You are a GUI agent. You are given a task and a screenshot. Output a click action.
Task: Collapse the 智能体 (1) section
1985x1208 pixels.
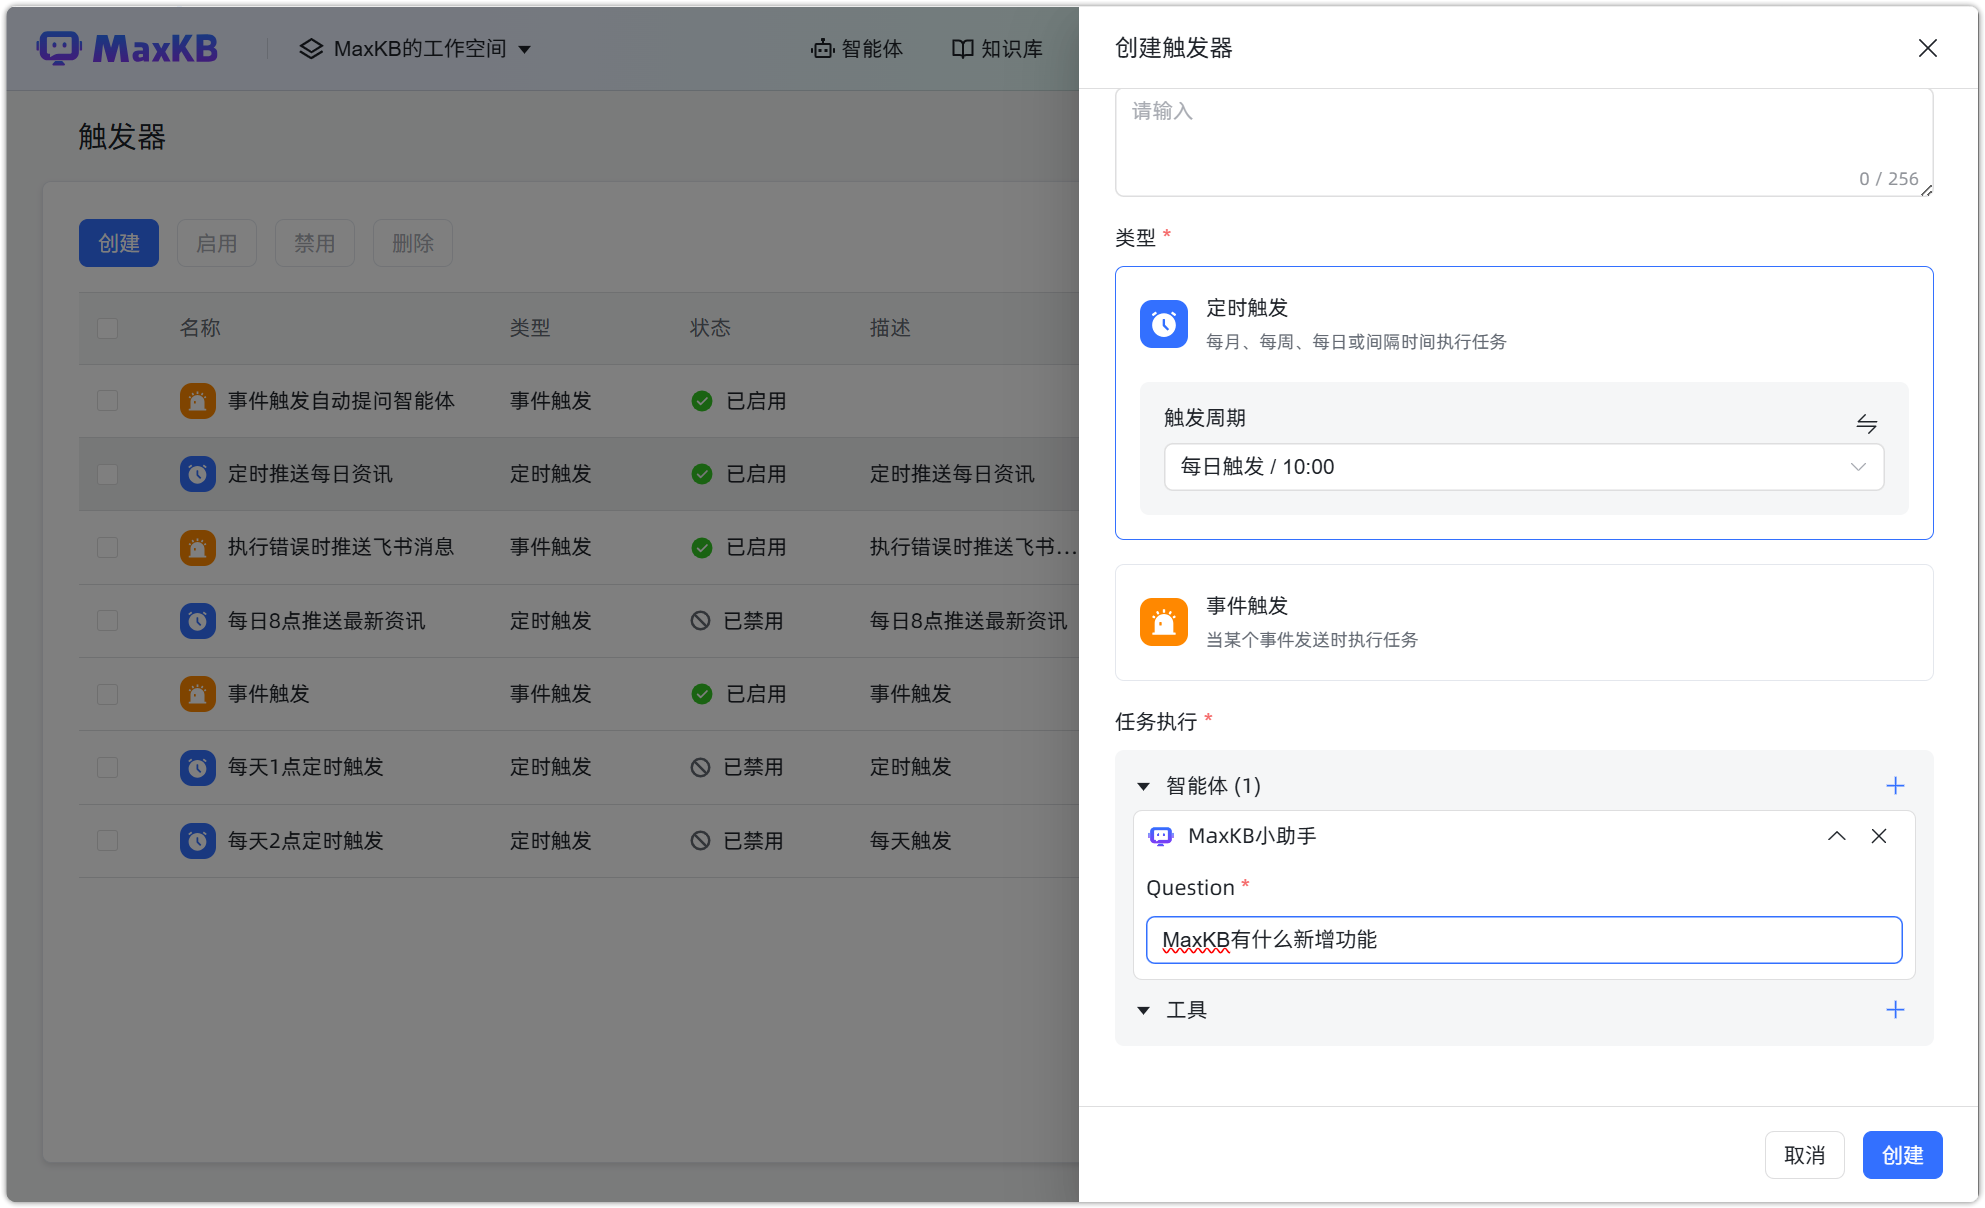pyautogui.click(x=1143, y=786)
